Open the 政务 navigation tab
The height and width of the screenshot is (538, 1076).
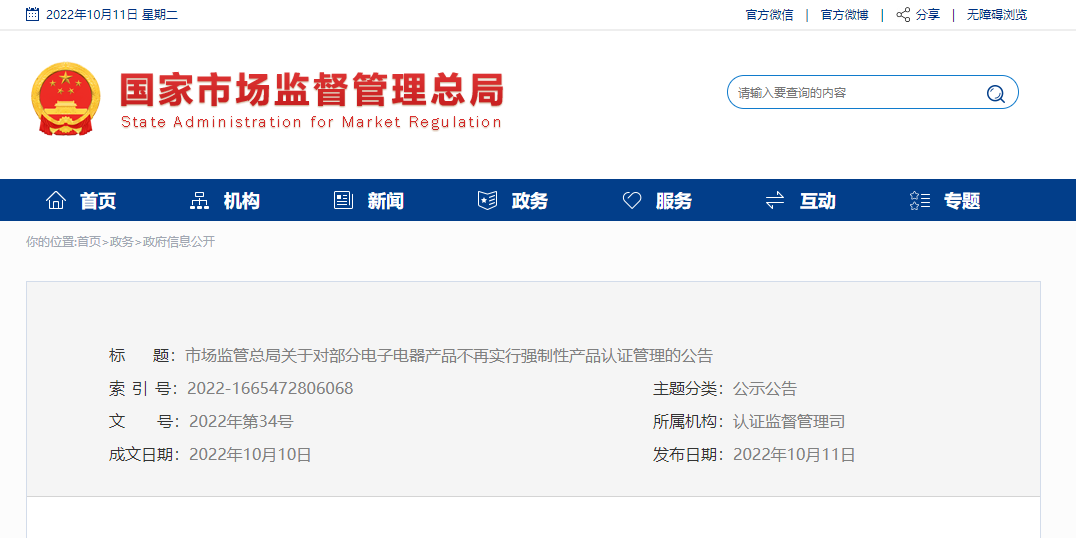coord(530,201)
